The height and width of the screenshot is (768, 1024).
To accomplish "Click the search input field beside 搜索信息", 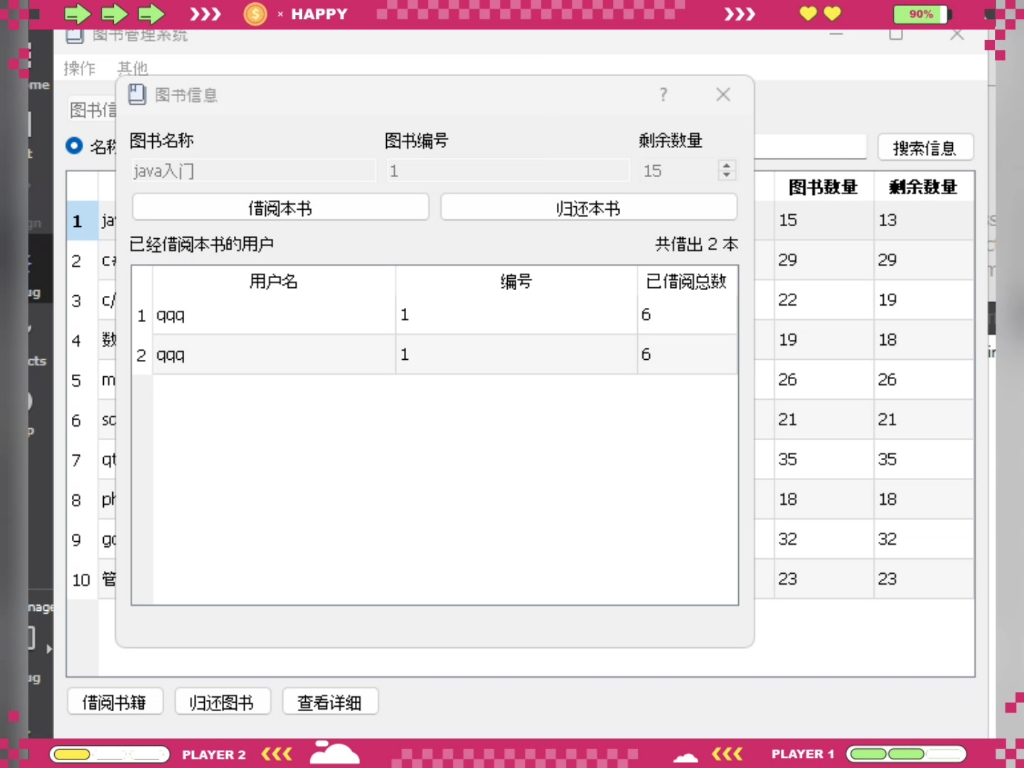I will tap(810, 147).
